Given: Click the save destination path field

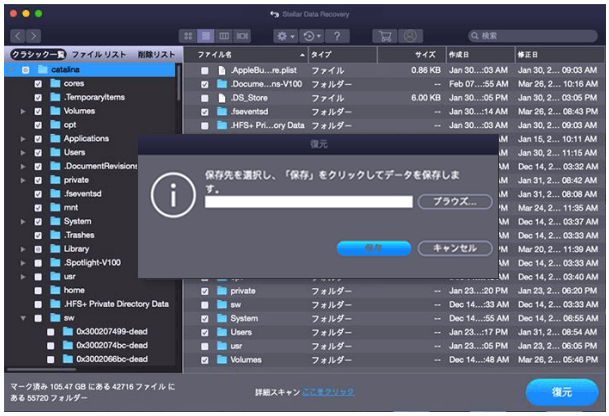Looking at the screenshot, I should point(309,202).
